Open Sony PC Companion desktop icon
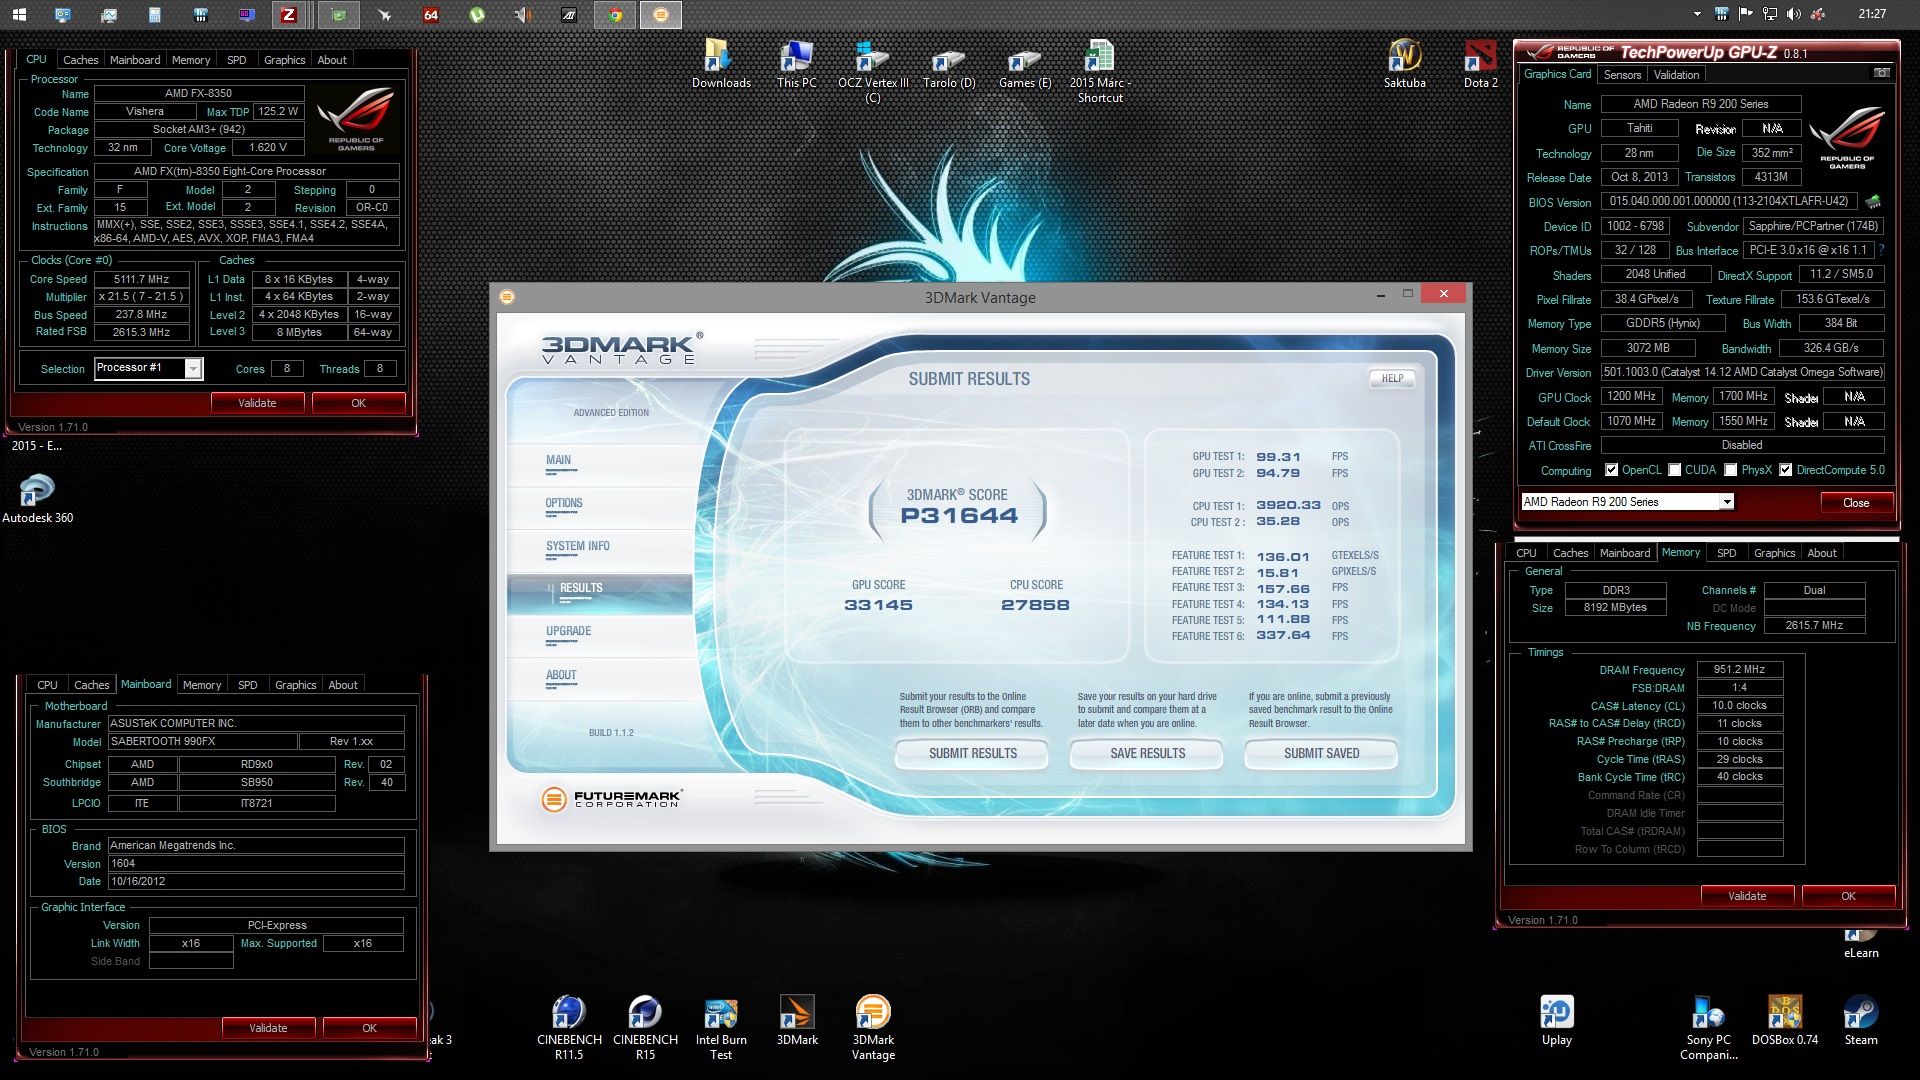 click(1709, 1027)
